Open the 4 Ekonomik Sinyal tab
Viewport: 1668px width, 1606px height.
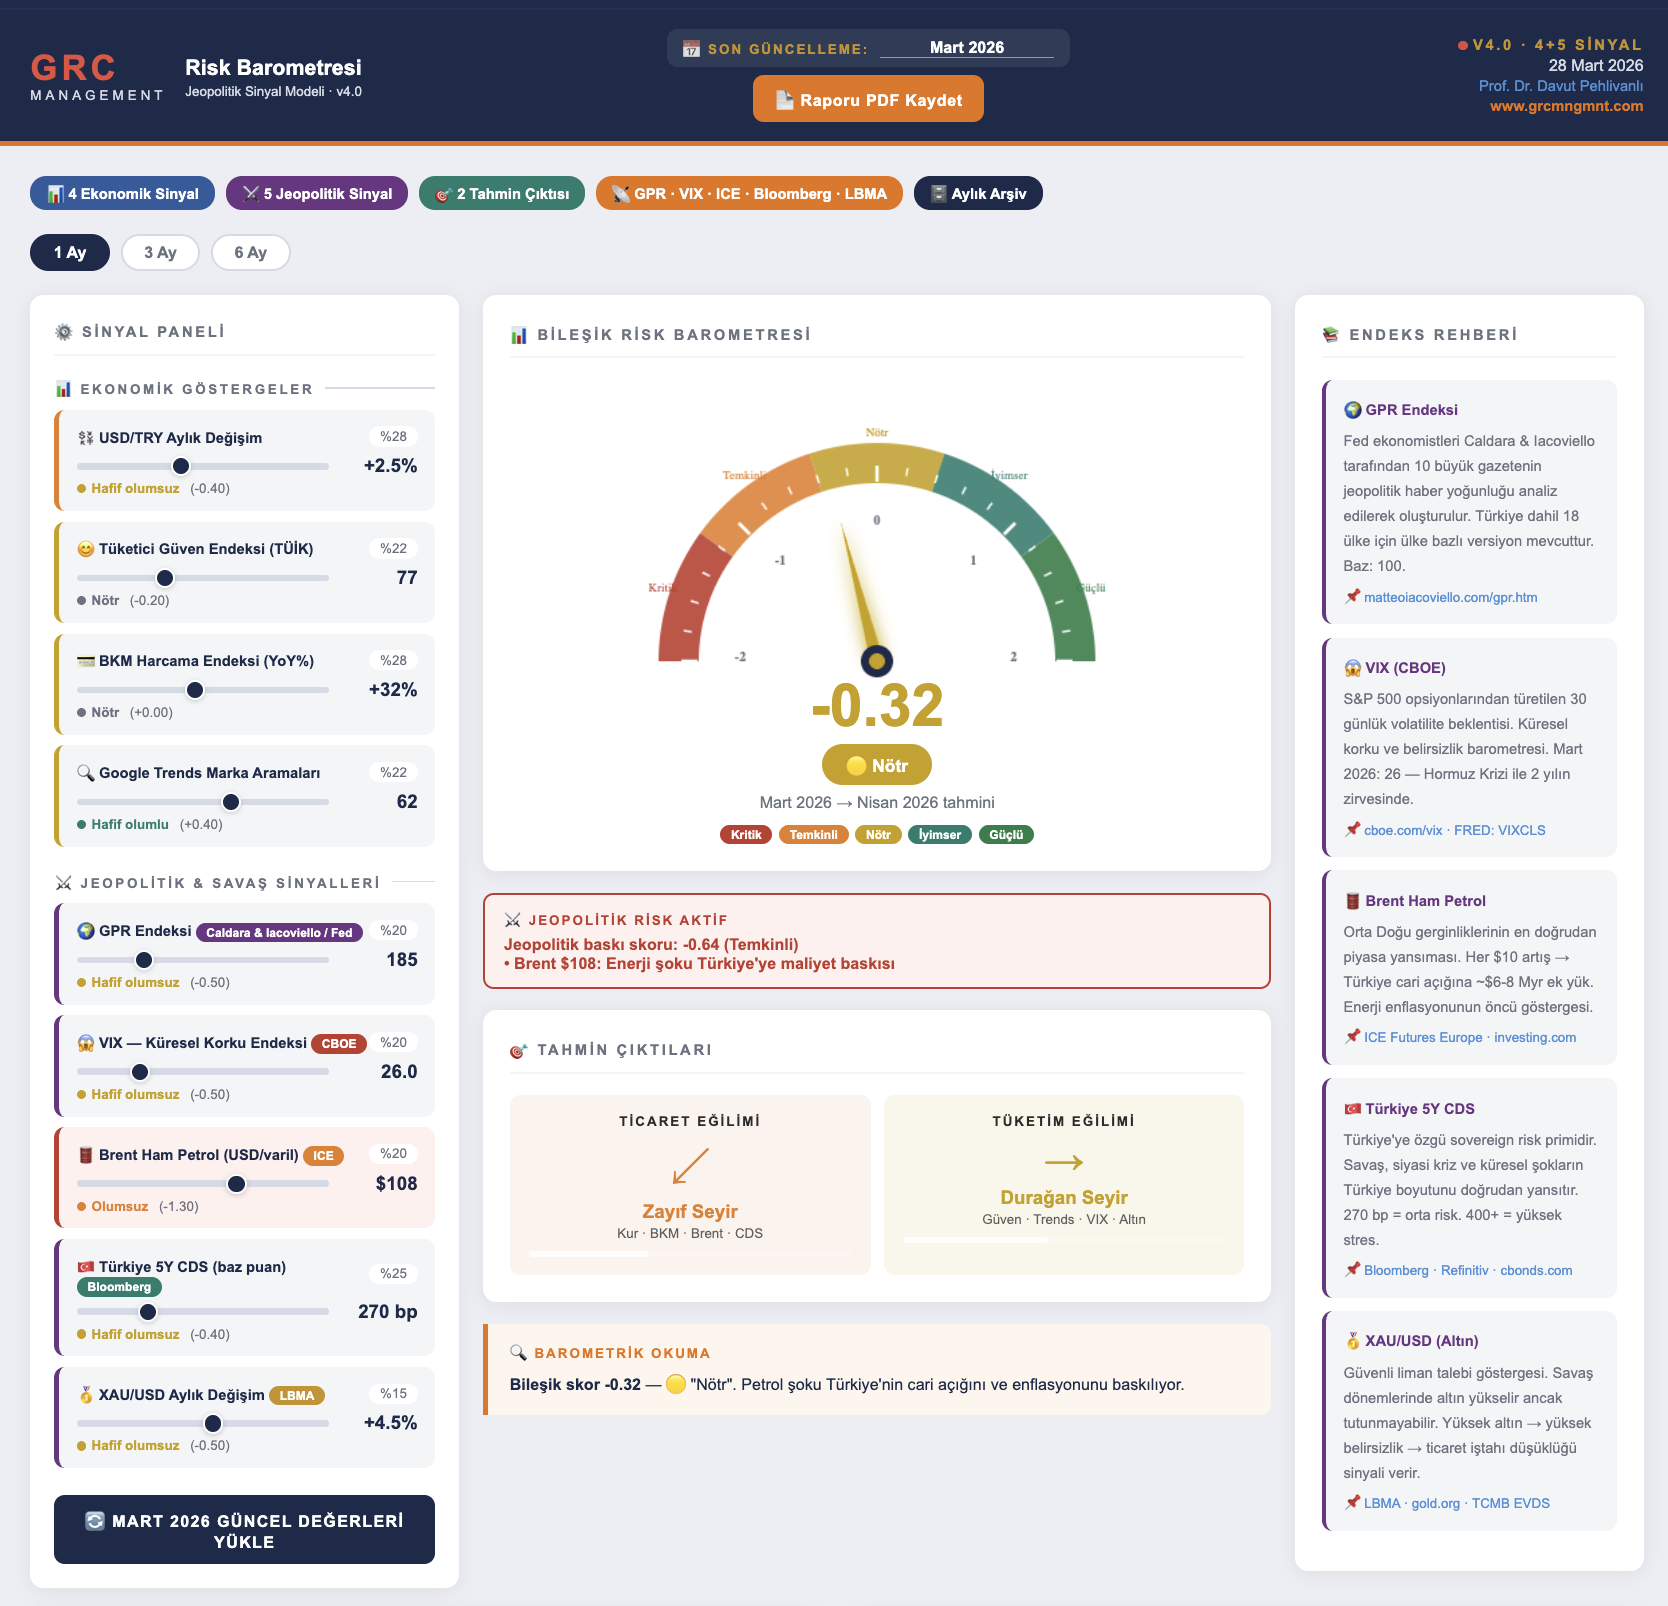122,194
